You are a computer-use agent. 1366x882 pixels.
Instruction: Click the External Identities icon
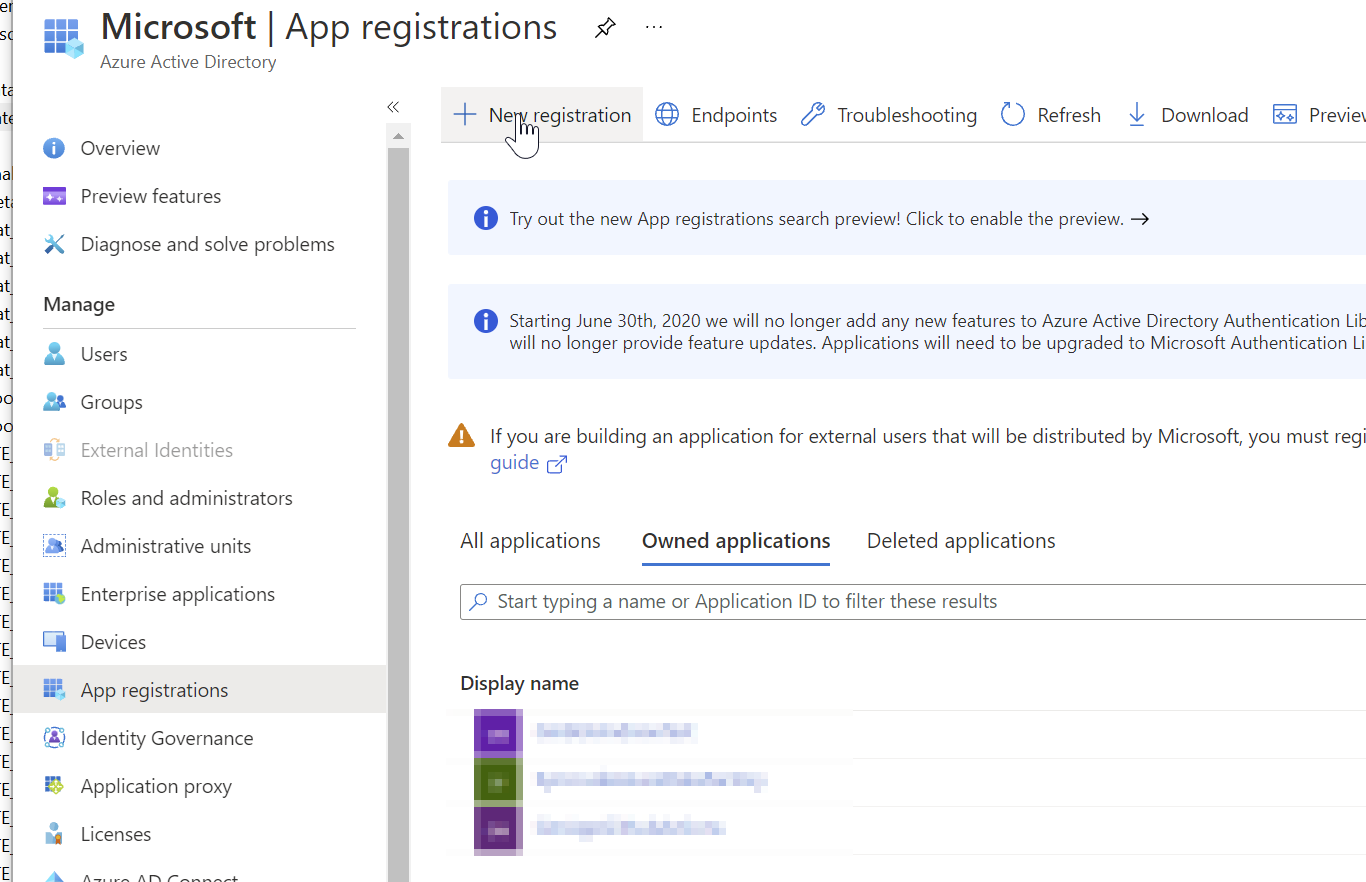coord(54,450)
